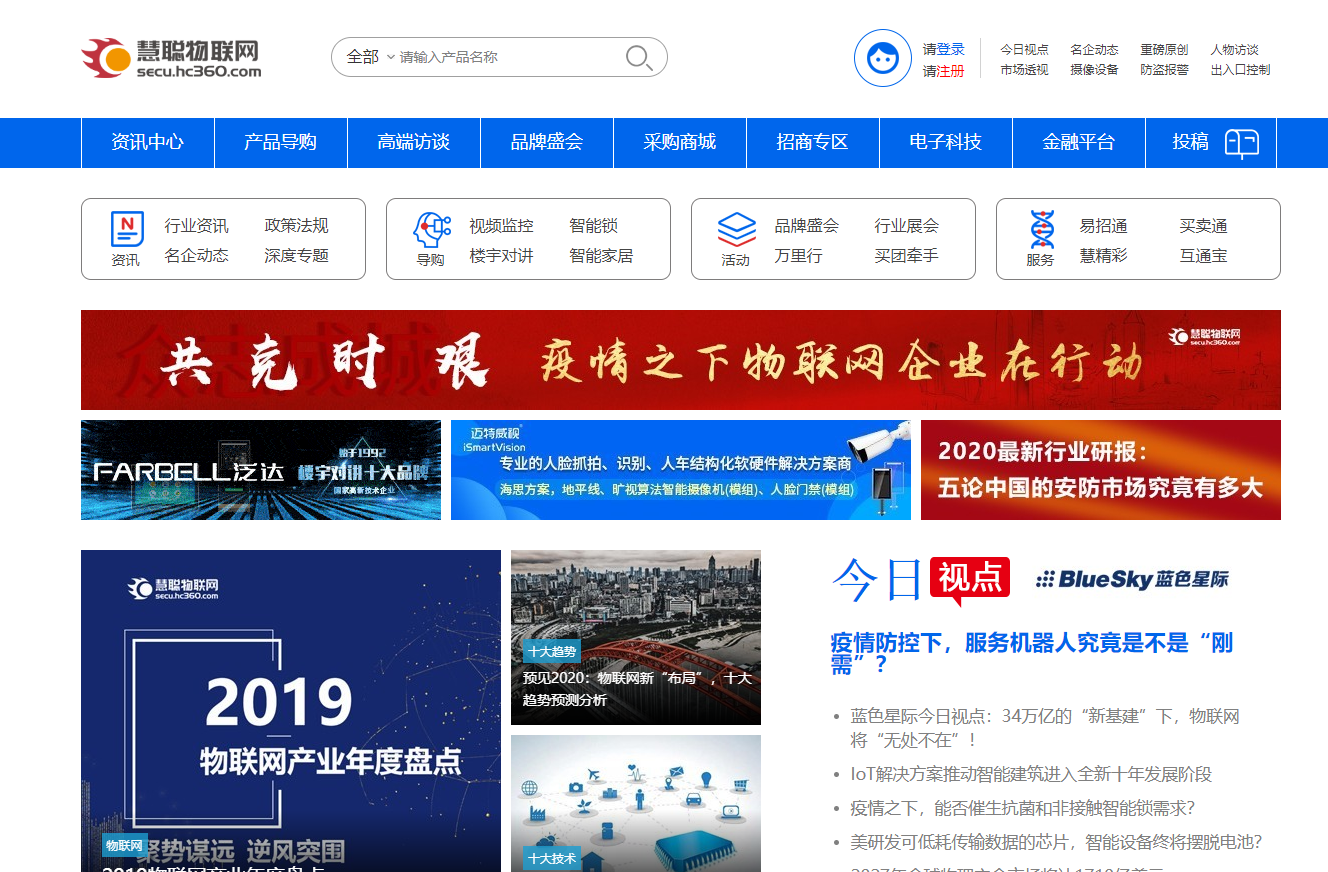Open the 采购商城 navigation tab
Viewport: 1328px width, 872px height.
tap(680, 143)
